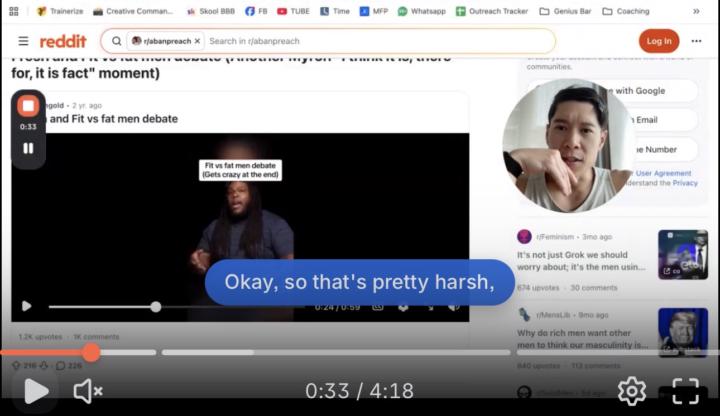Open the r/MensLib post thumbnail
Image resolution: width=720 pixels, height=416 pixels.
(x=683, y=332)
